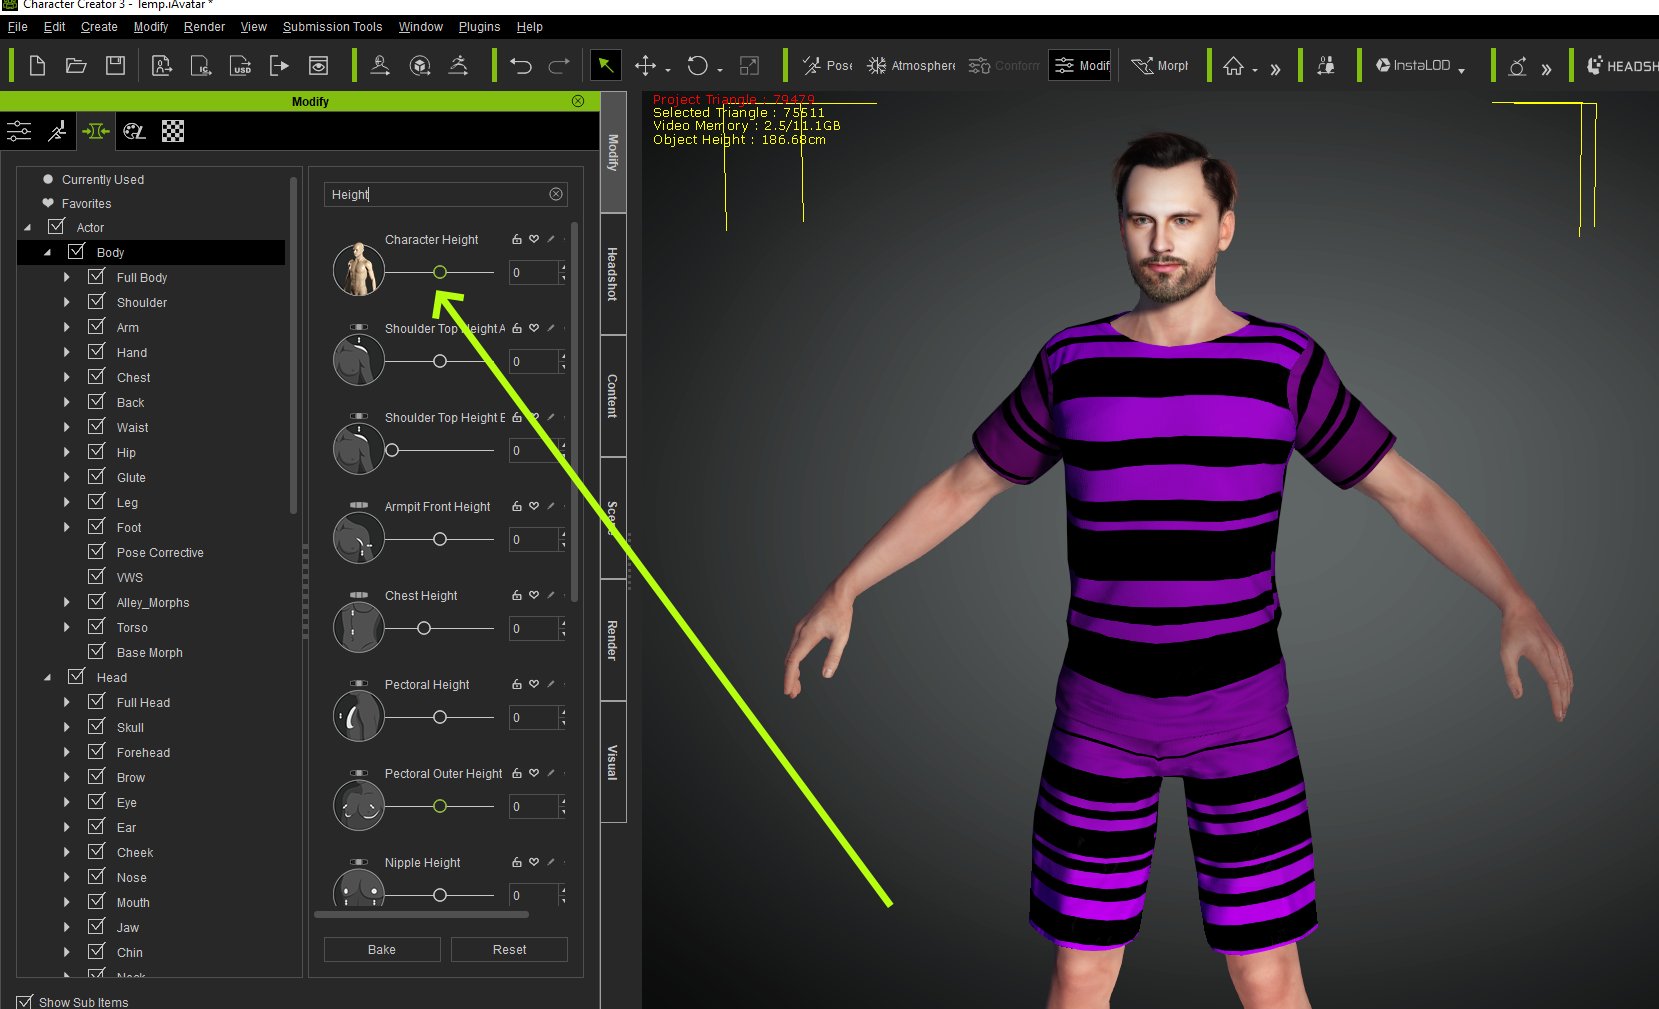Expand the Full Body category
The width and height of the screenshot is (1659, 1009).
coord(66,277)
